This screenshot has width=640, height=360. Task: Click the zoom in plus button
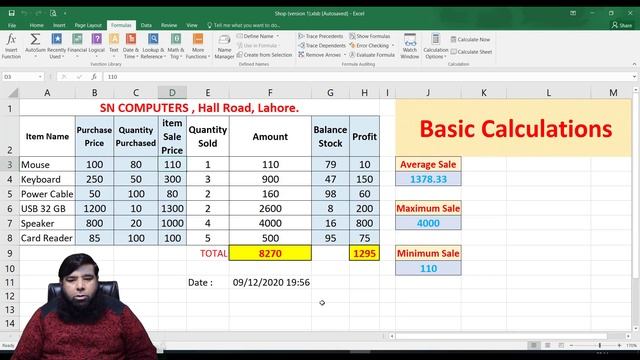coord(620,346)
